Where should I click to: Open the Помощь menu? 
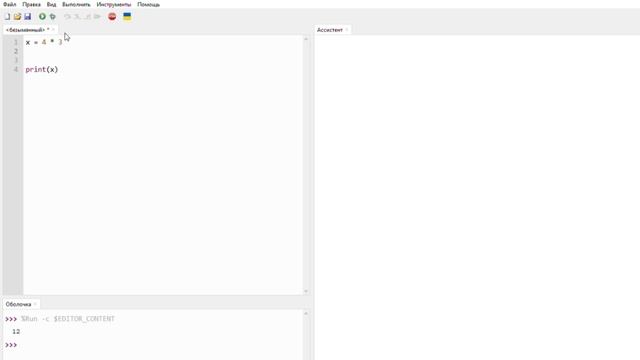pos(149,4)
